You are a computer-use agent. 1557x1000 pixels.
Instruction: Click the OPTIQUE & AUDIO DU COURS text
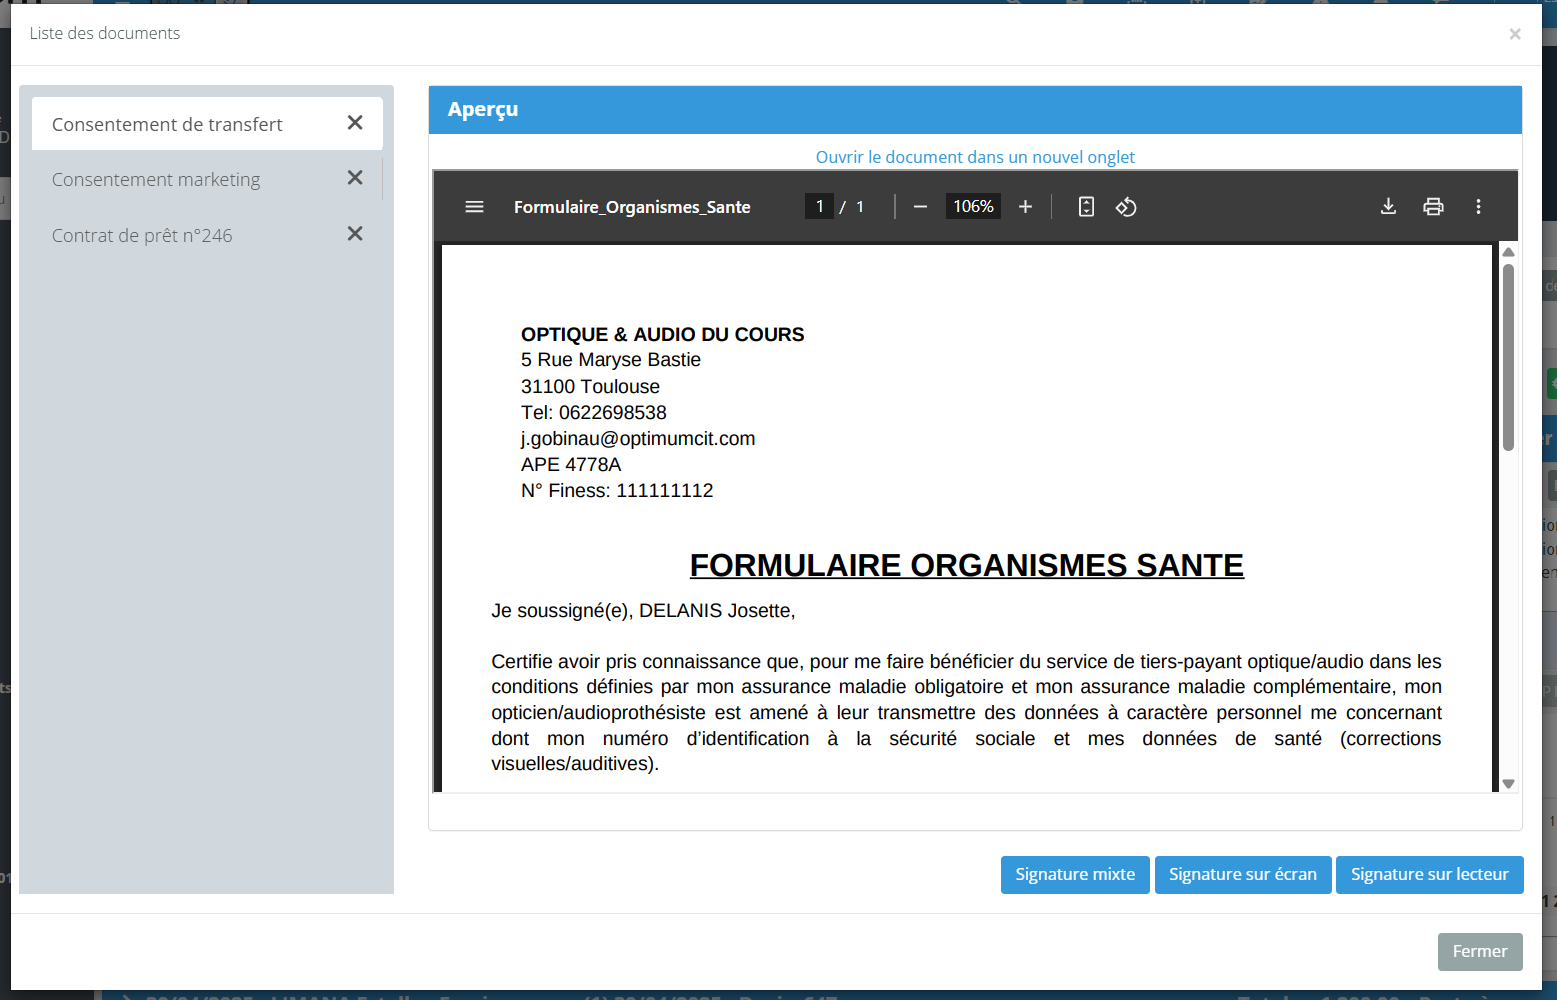pos(662,335)
